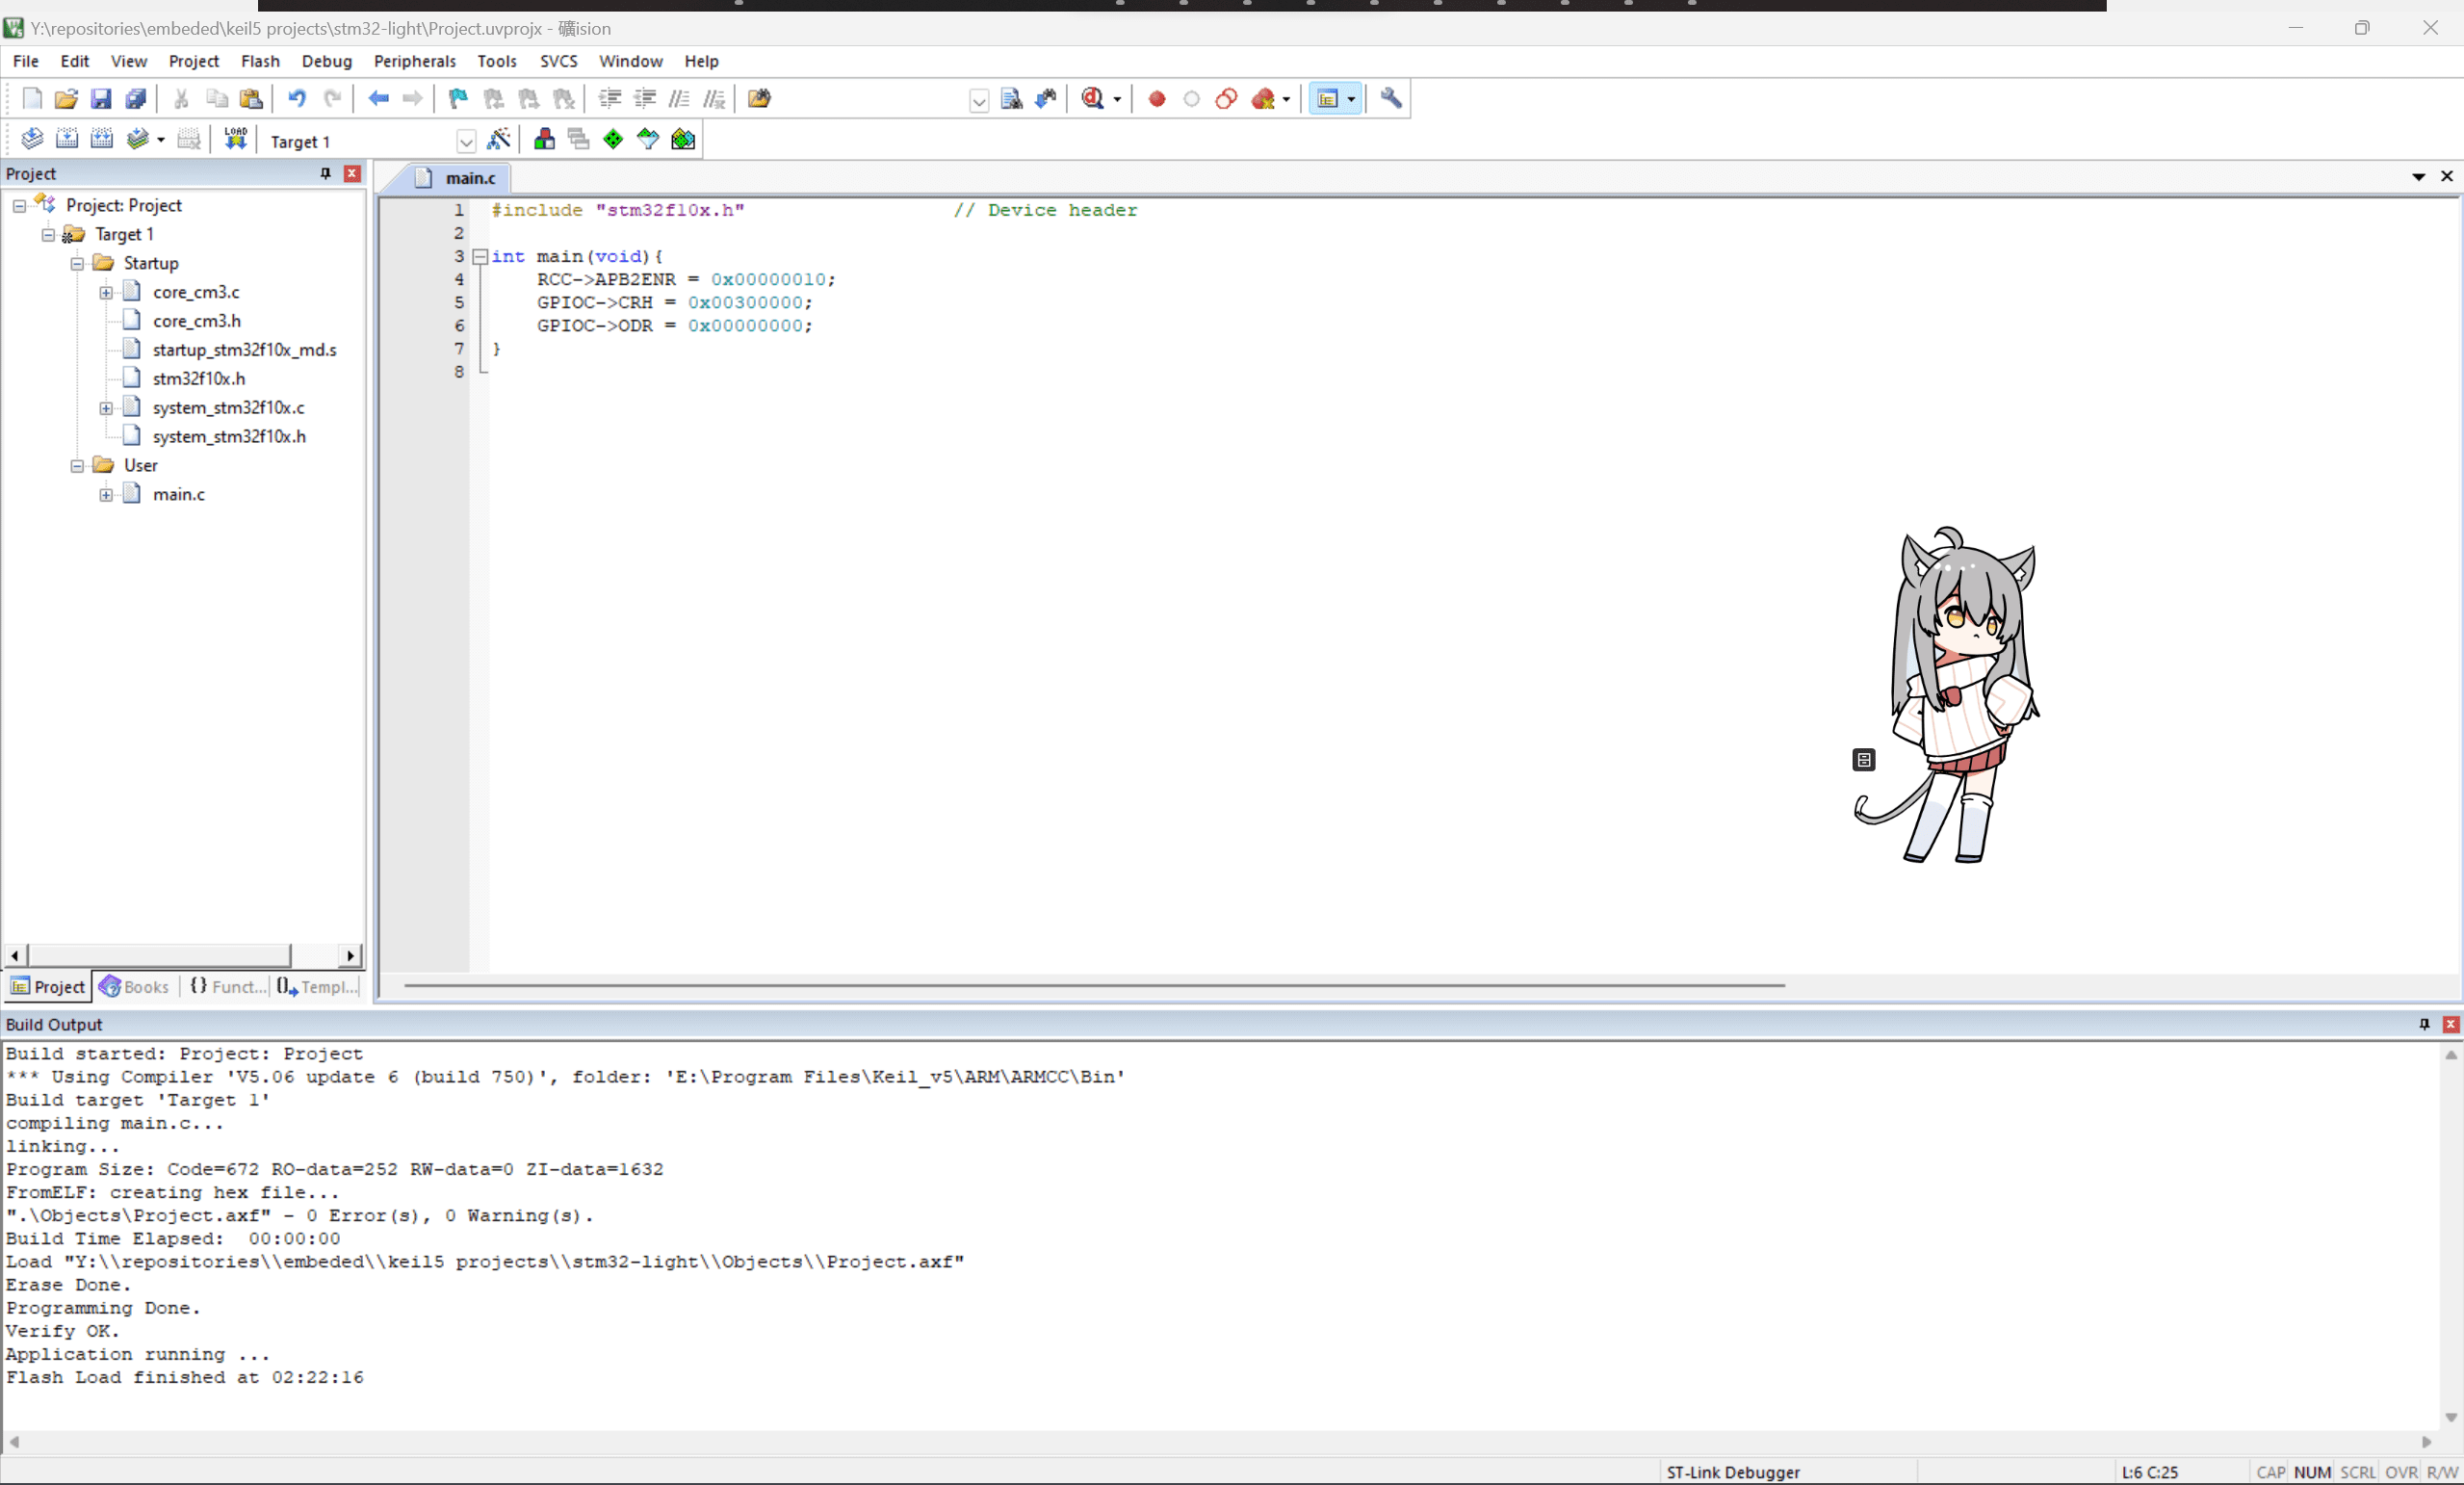Select system_stm32f10x.h in the tree
Image resolution: width=2464 pixels, height=1485 pixels.
pyautogui.click(x=229, y=437)
